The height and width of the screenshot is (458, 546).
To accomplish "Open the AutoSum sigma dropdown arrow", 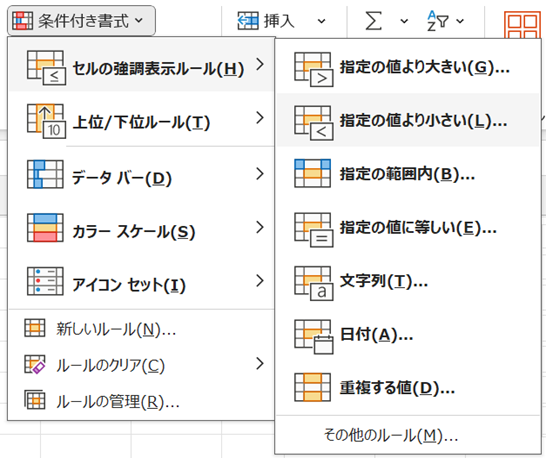I will [404, 21].
